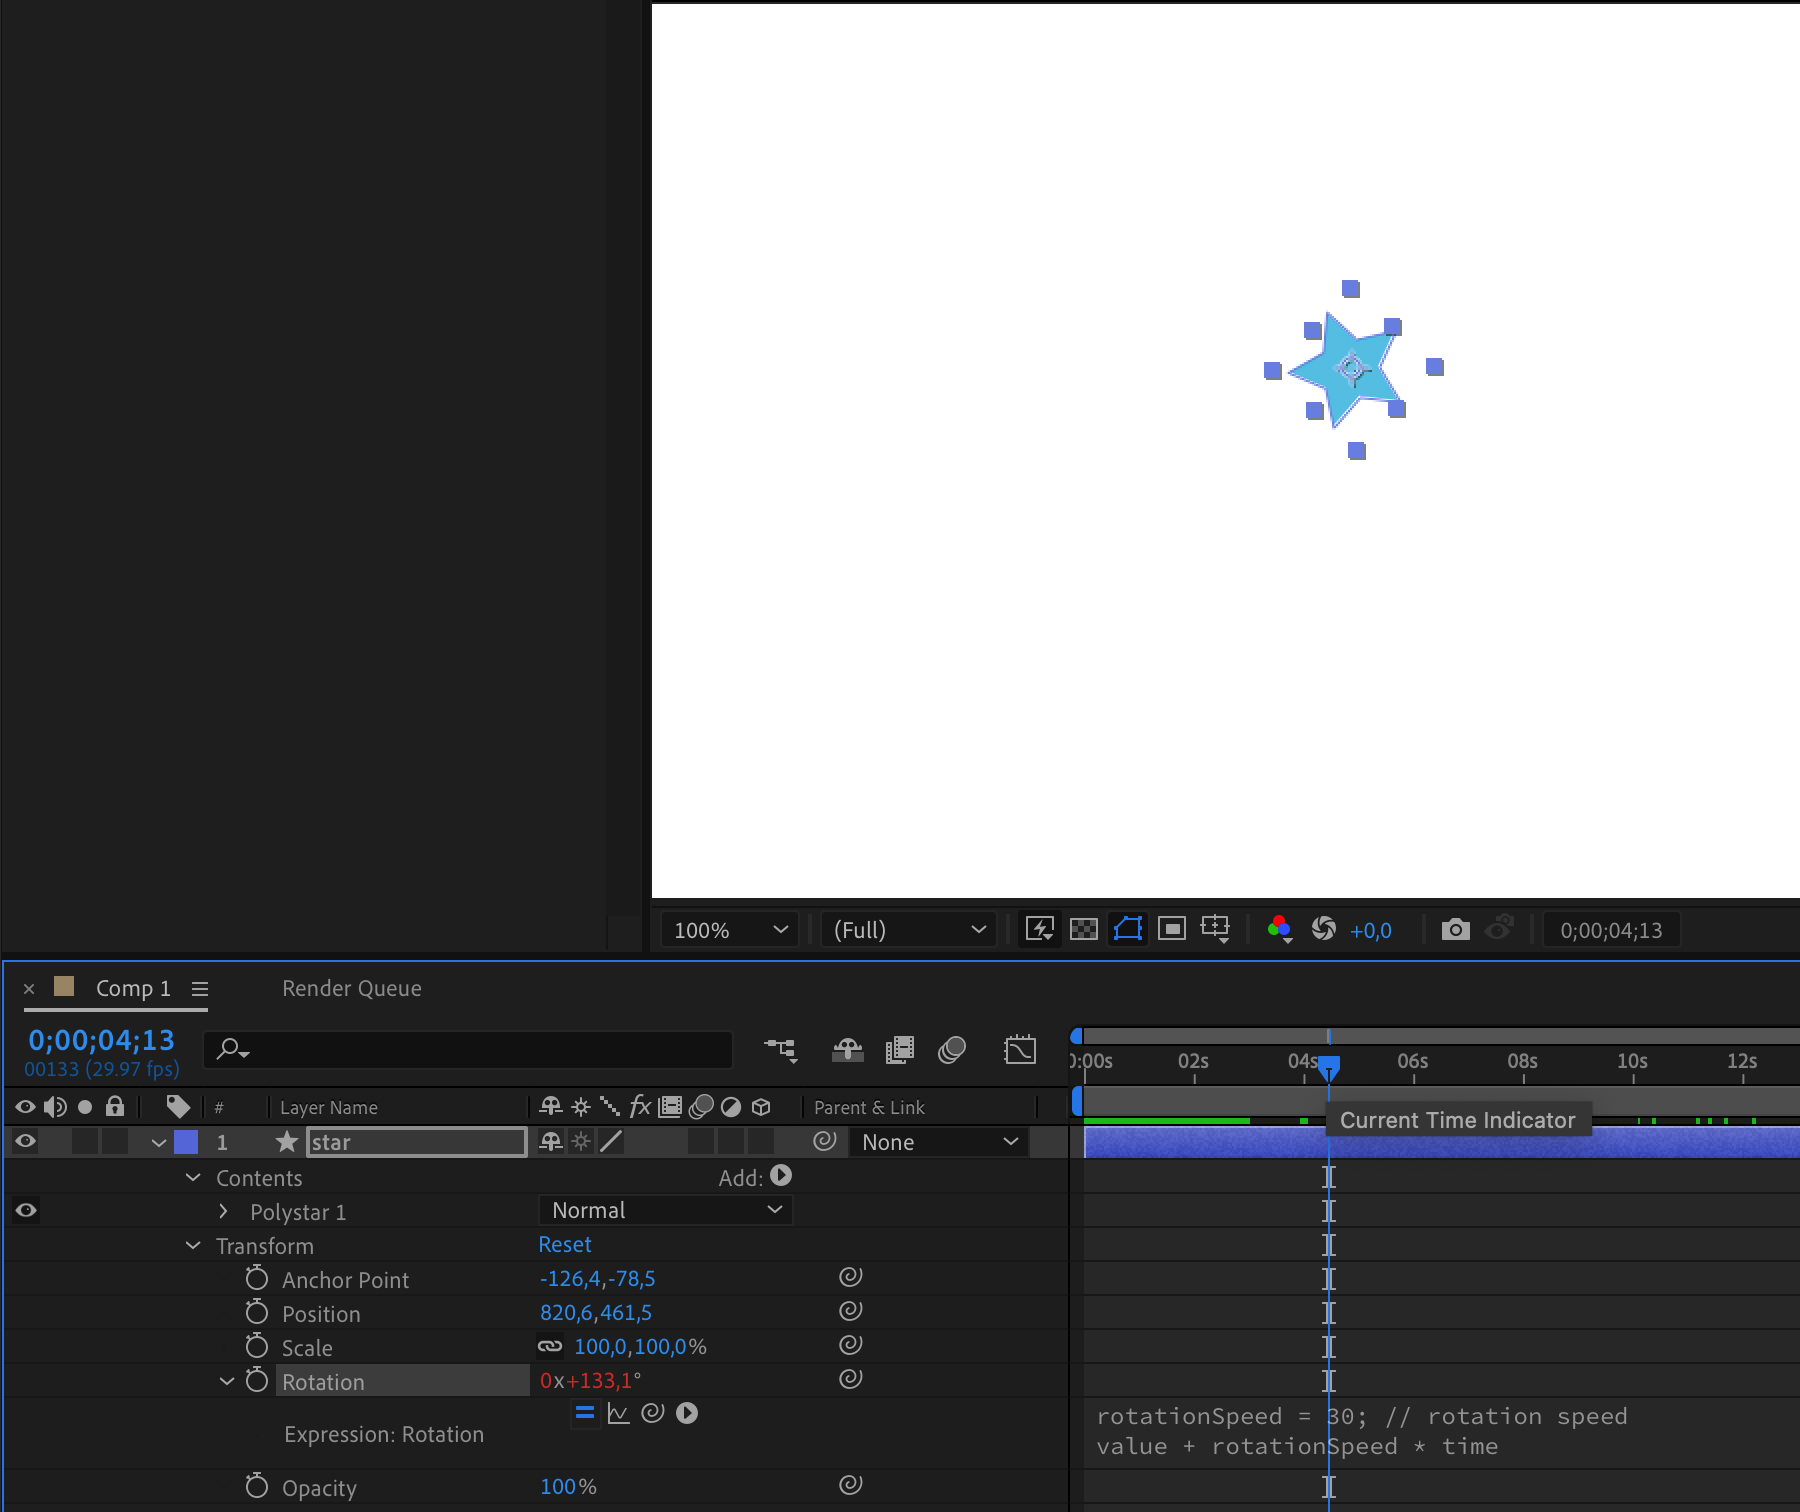Open the Comp 1 panel menu
Viewport: 1800px width, 1512px height.
[200, 989]
